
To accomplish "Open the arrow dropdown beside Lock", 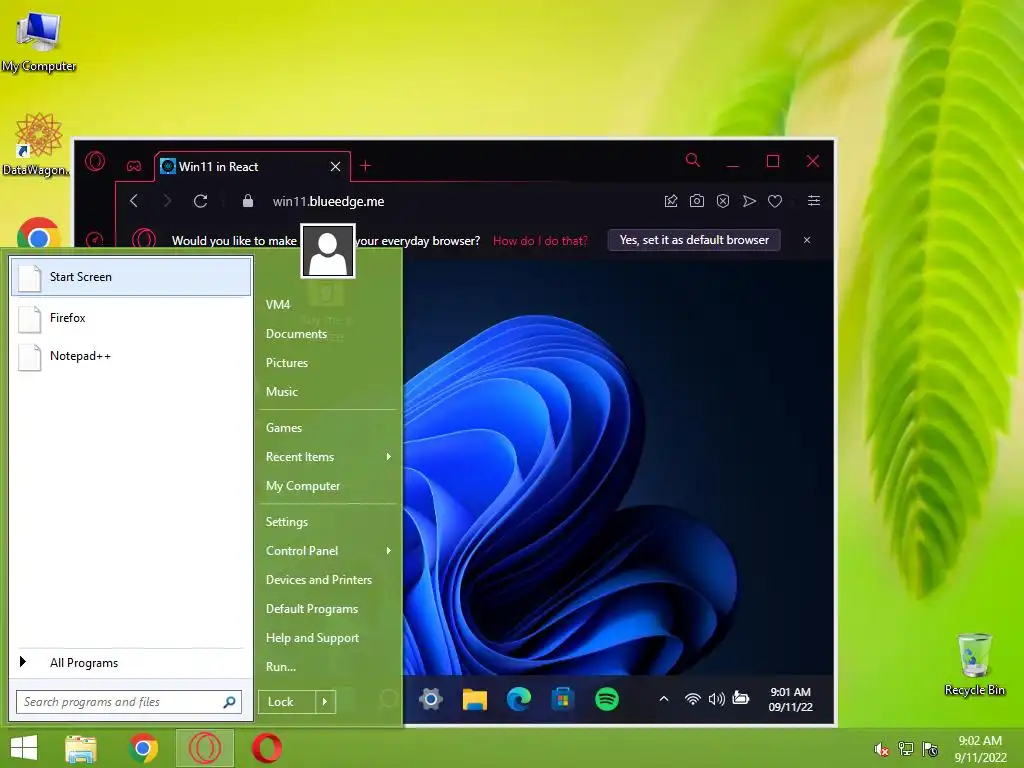I will pos(325,702).
